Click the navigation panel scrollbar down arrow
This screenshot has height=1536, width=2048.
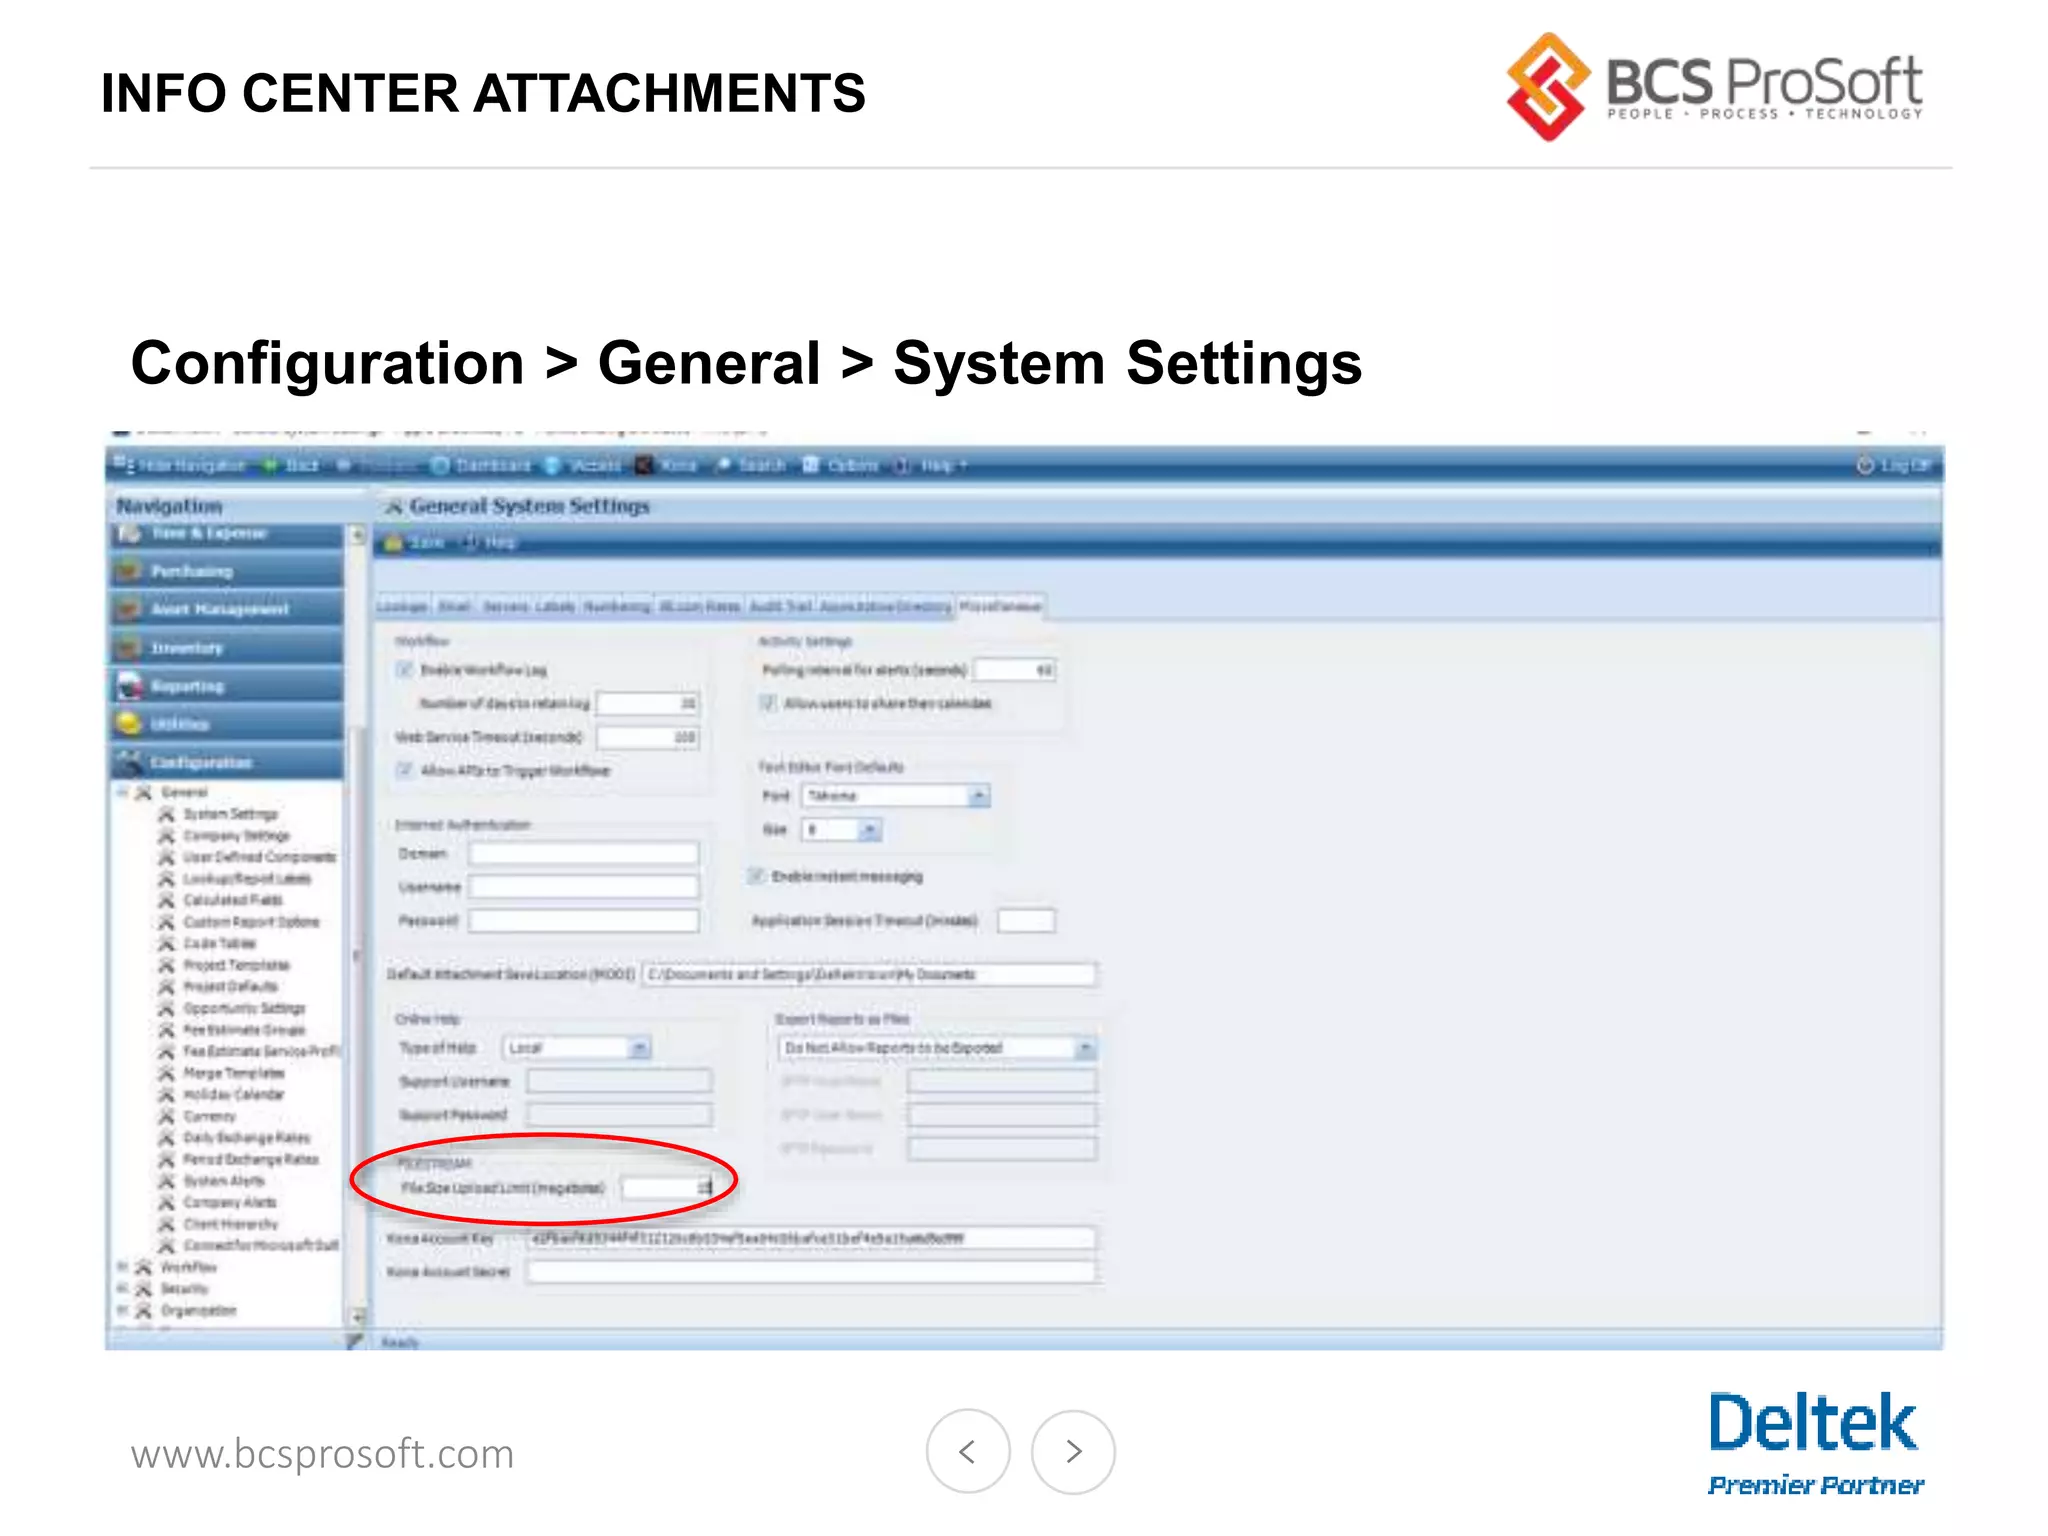click(x=357, y=1315)
